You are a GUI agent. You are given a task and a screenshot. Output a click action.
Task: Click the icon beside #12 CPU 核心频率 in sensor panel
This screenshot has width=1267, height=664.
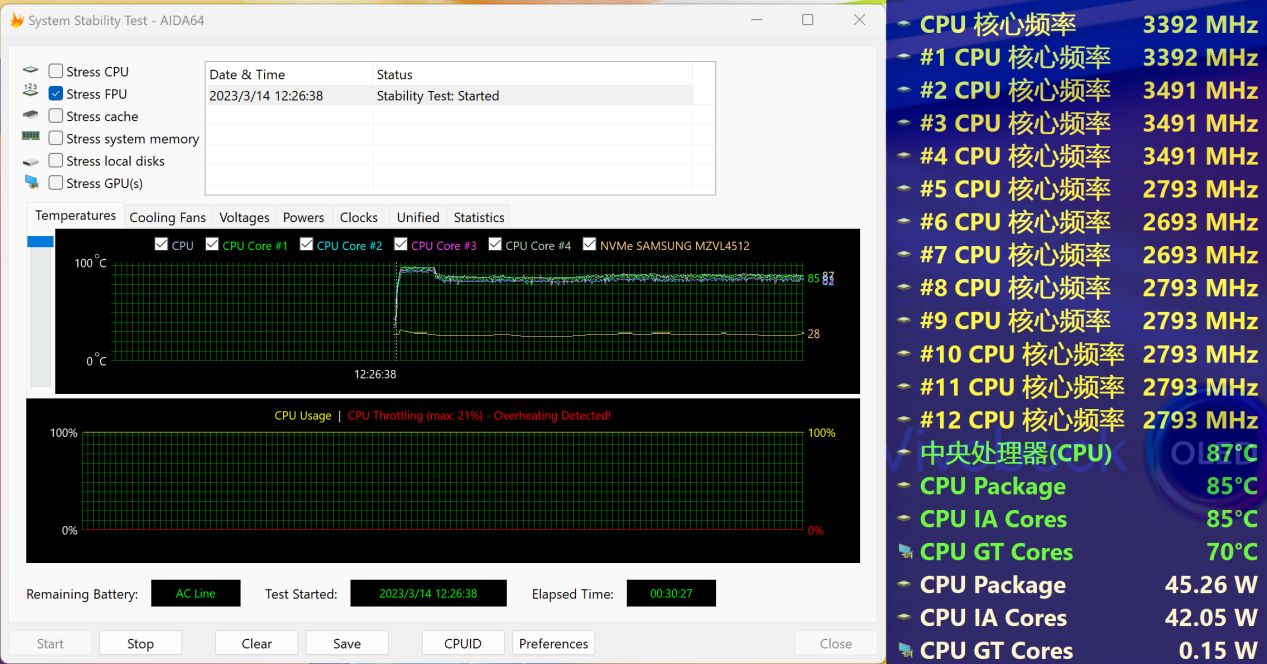[x=904, y=421]
